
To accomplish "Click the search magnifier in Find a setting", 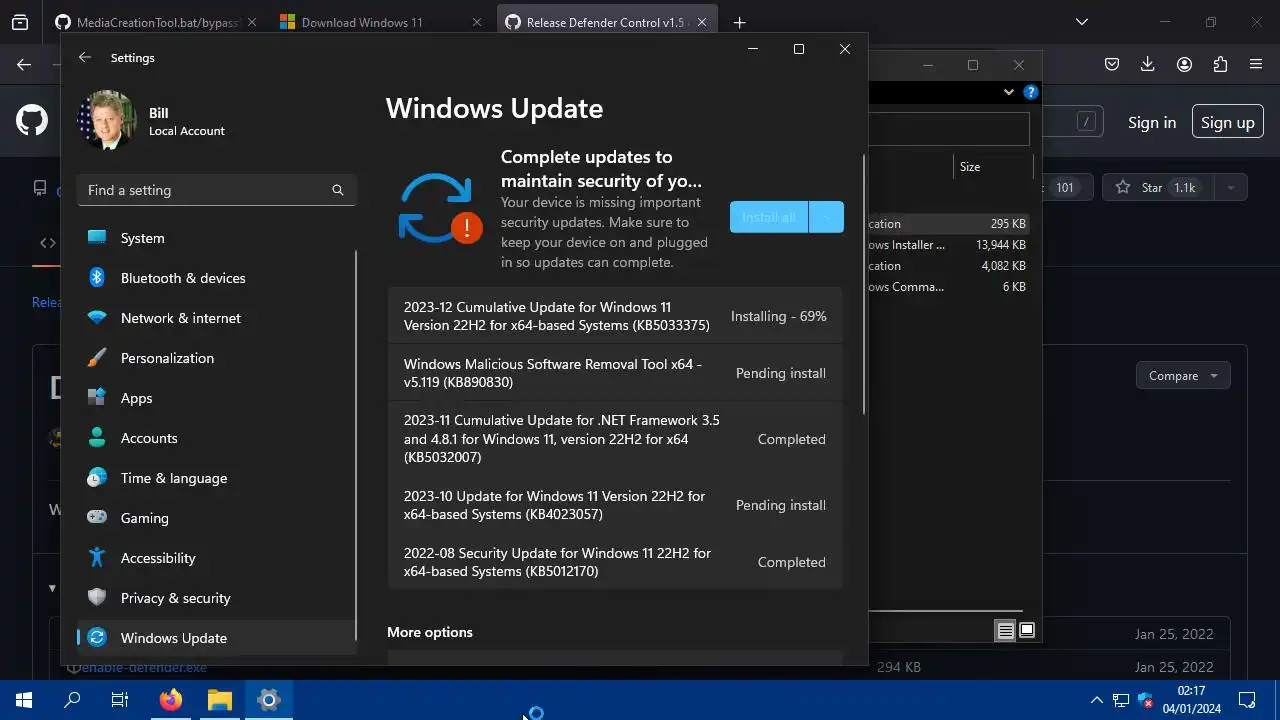I will (x=338, y=190).
